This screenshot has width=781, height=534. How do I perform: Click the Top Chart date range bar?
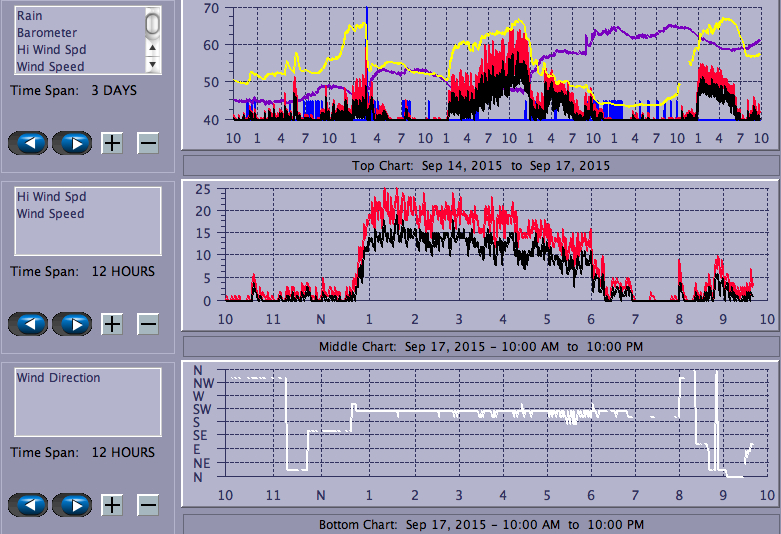point(480,165)
